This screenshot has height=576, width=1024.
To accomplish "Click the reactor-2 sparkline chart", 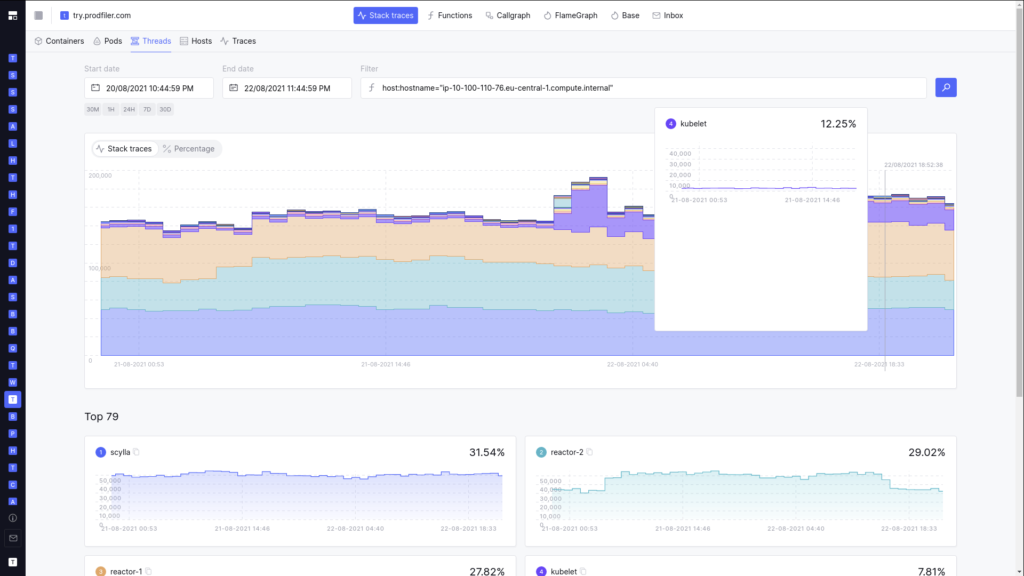I will [741, 498].
